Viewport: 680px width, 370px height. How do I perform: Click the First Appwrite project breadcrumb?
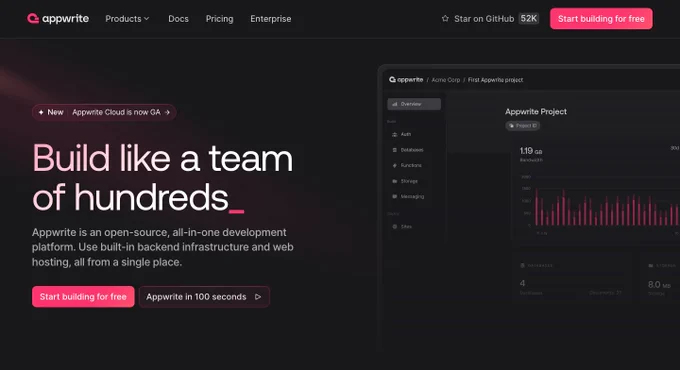click(x=495, y=80)
